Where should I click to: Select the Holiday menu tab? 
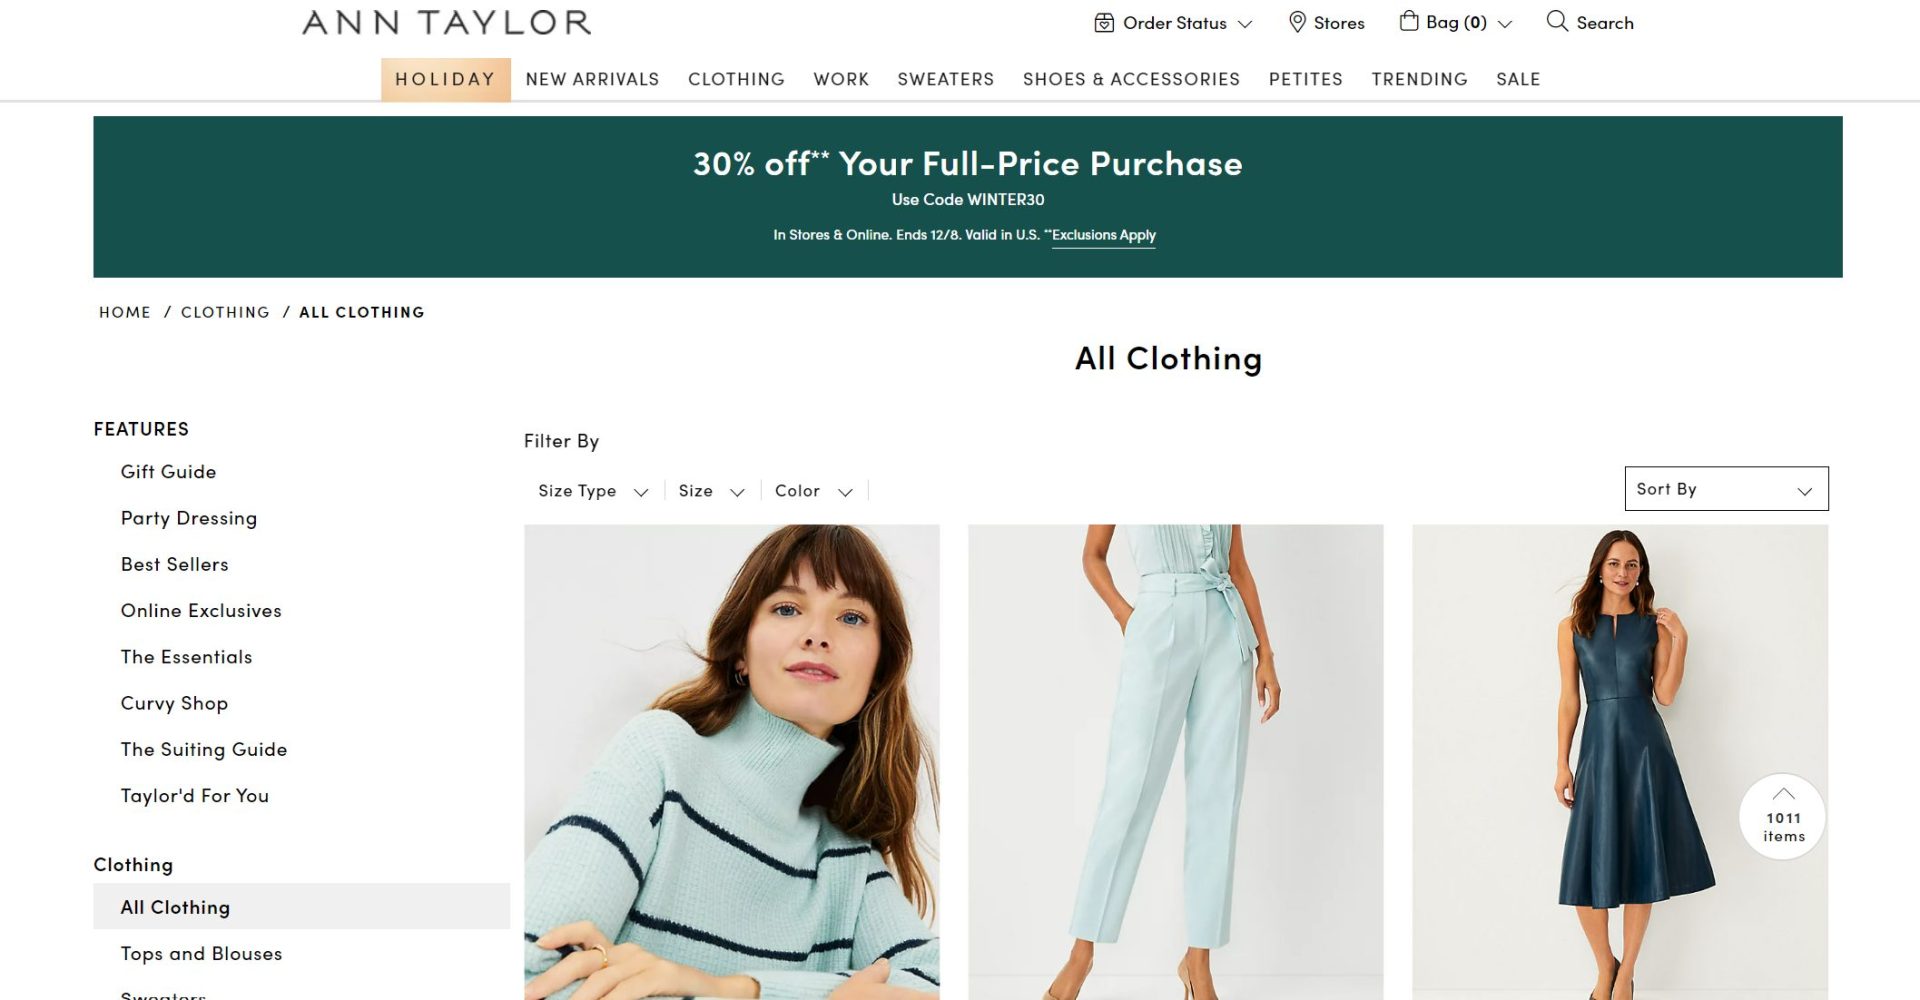point(446,79)
